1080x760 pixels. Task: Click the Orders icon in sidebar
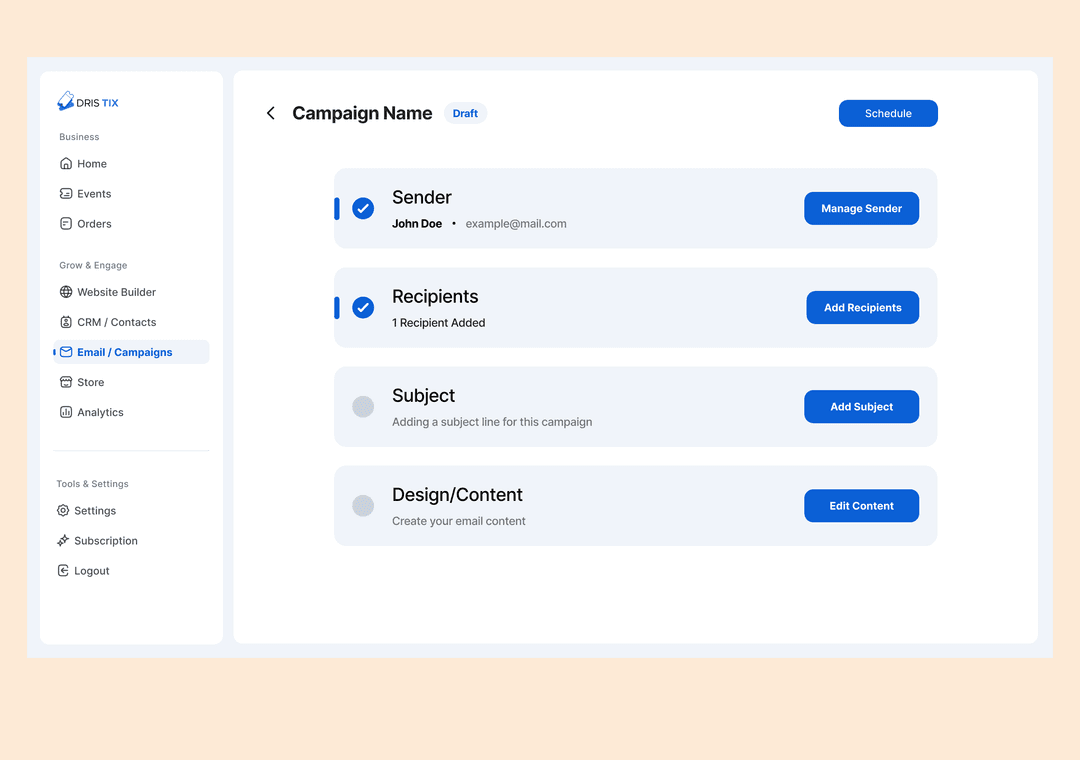point(66,223)
